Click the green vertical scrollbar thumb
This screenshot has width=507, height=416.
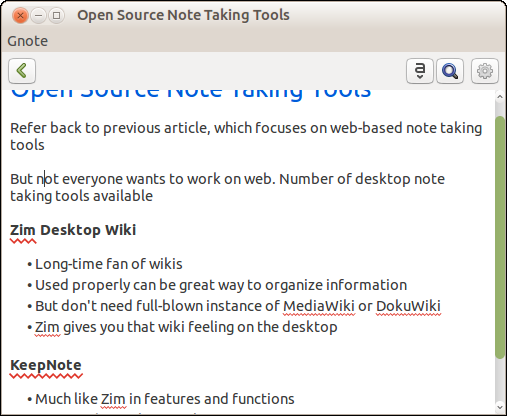[500, 237]
